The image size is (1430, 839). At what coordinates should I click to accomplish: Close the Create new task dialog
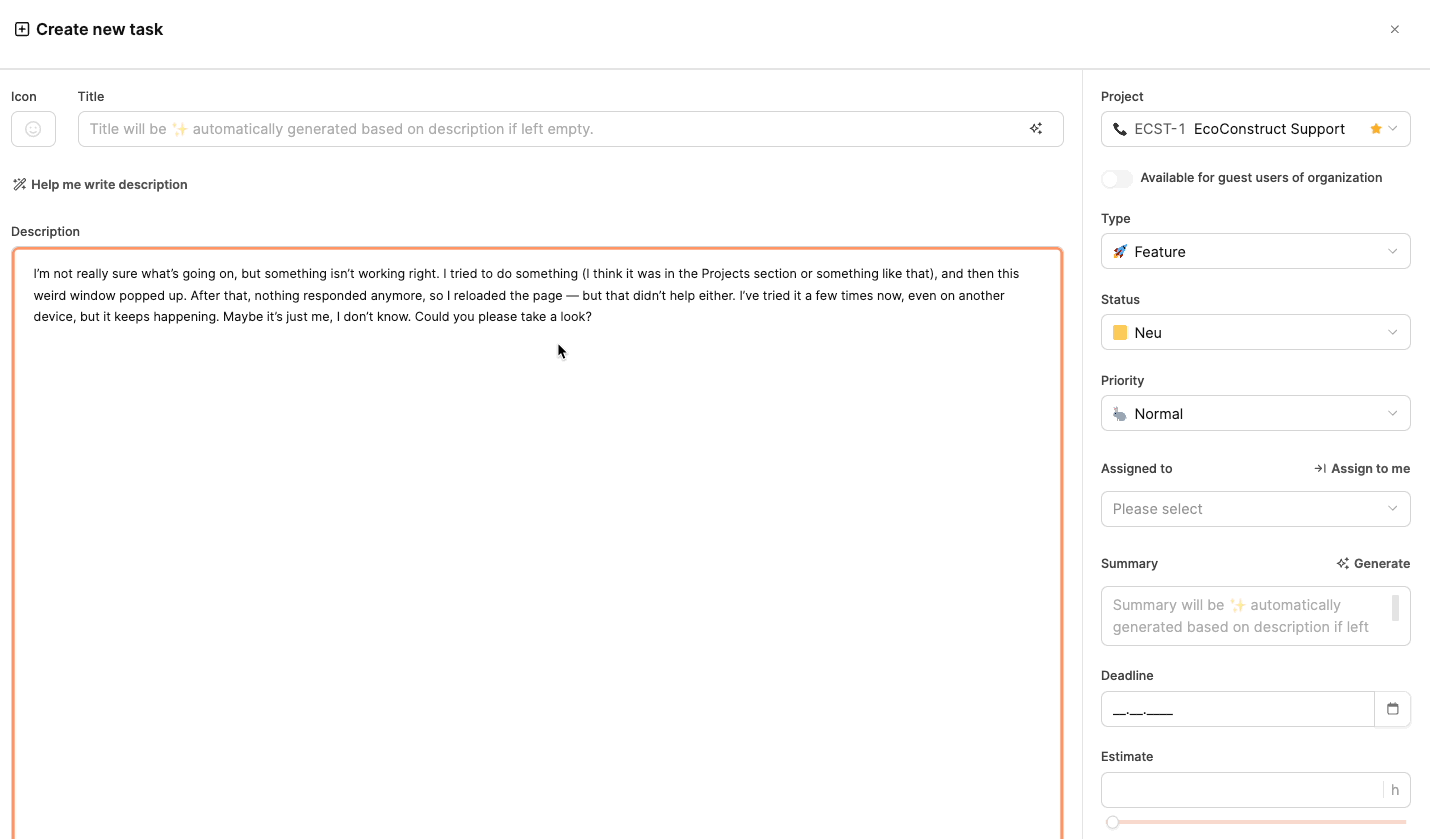(x=1394, y=29)
